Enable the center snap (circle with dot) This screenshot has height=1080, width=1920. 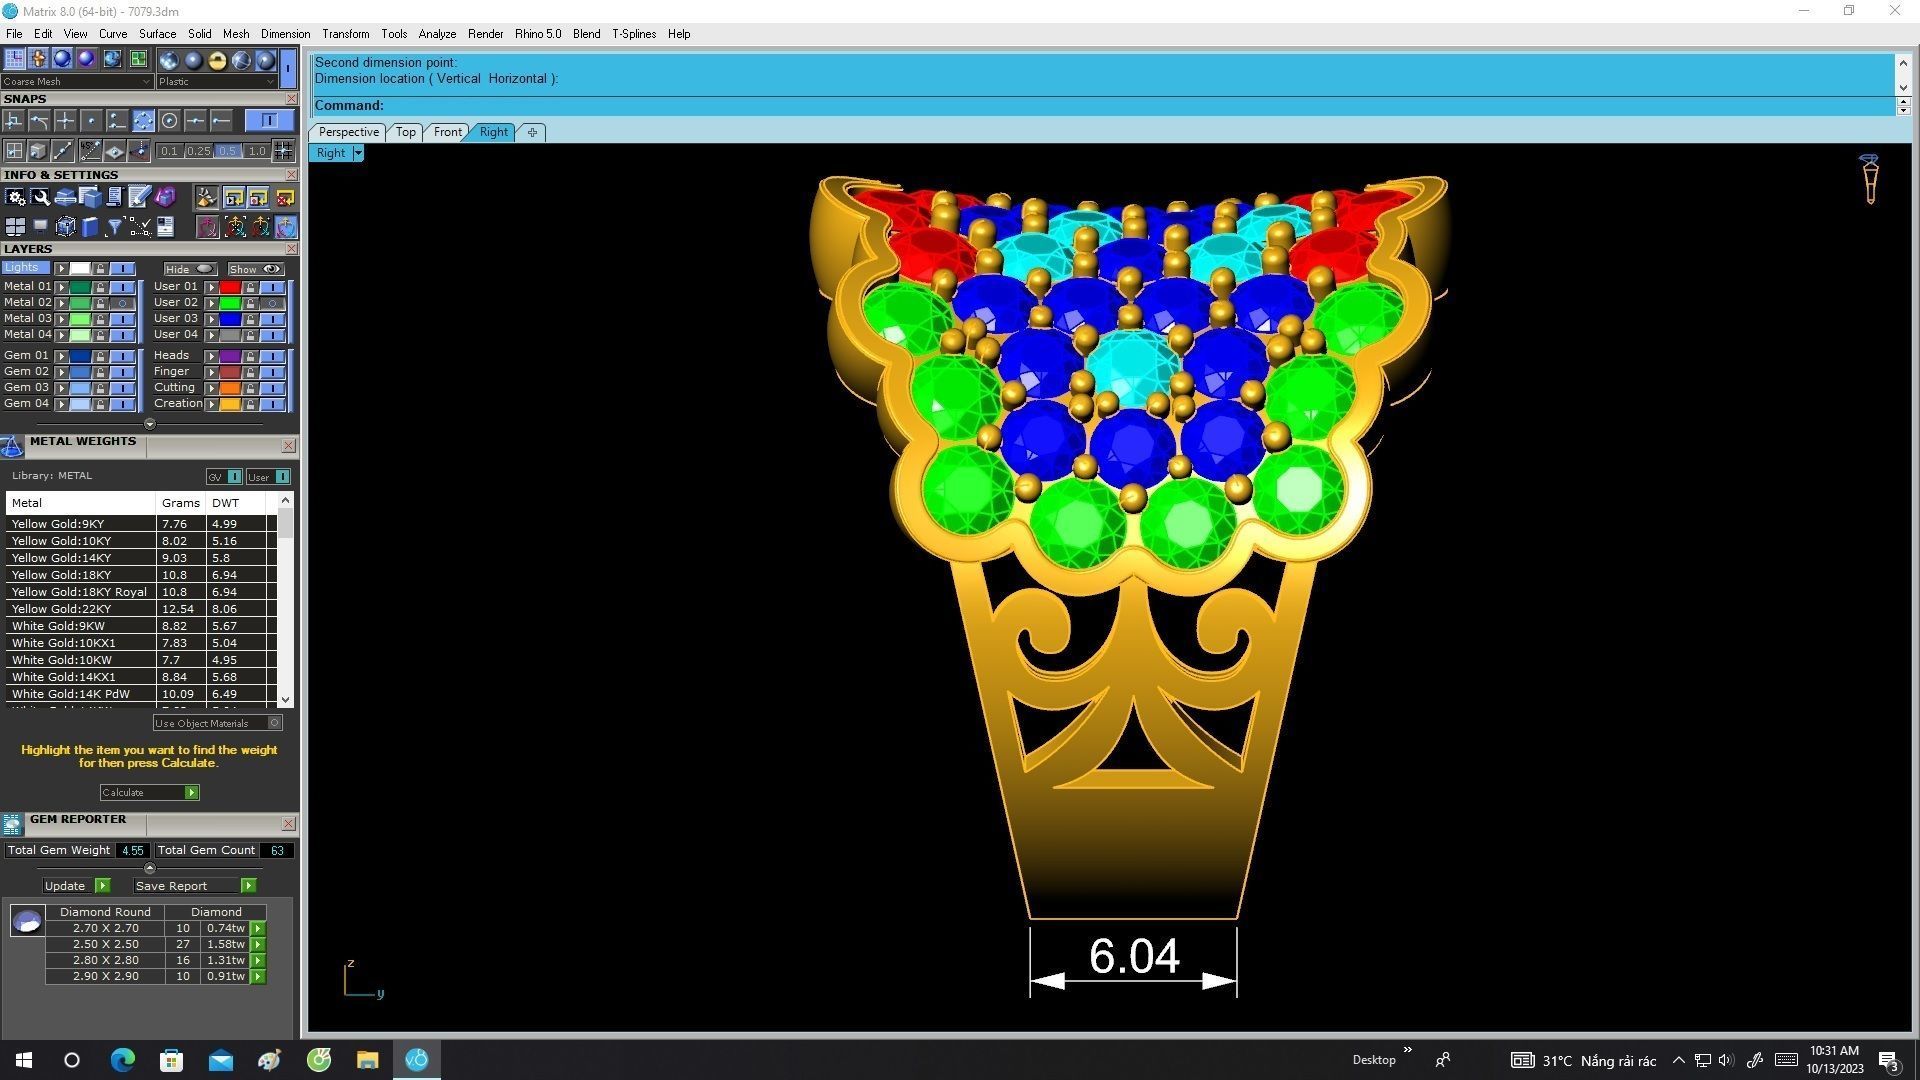(x=170, y=121)
